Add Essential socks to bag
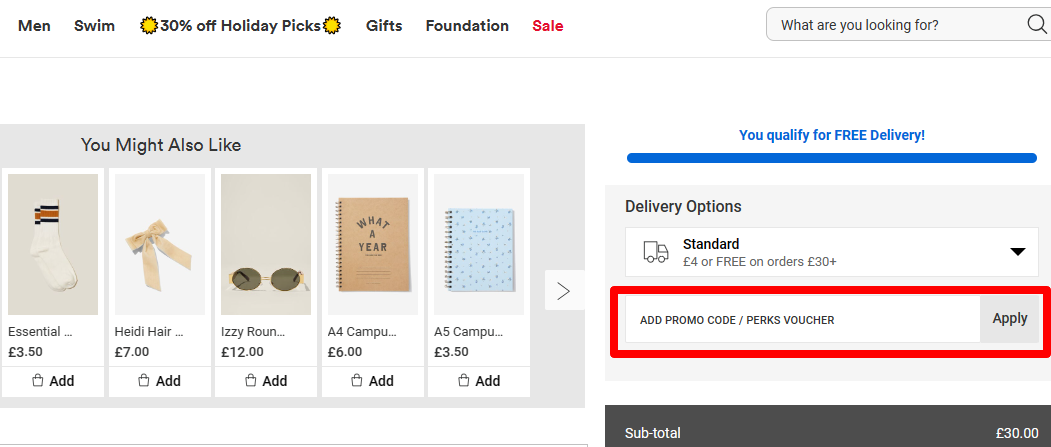This screenshot has width=1051, height=447. point(53,381)
